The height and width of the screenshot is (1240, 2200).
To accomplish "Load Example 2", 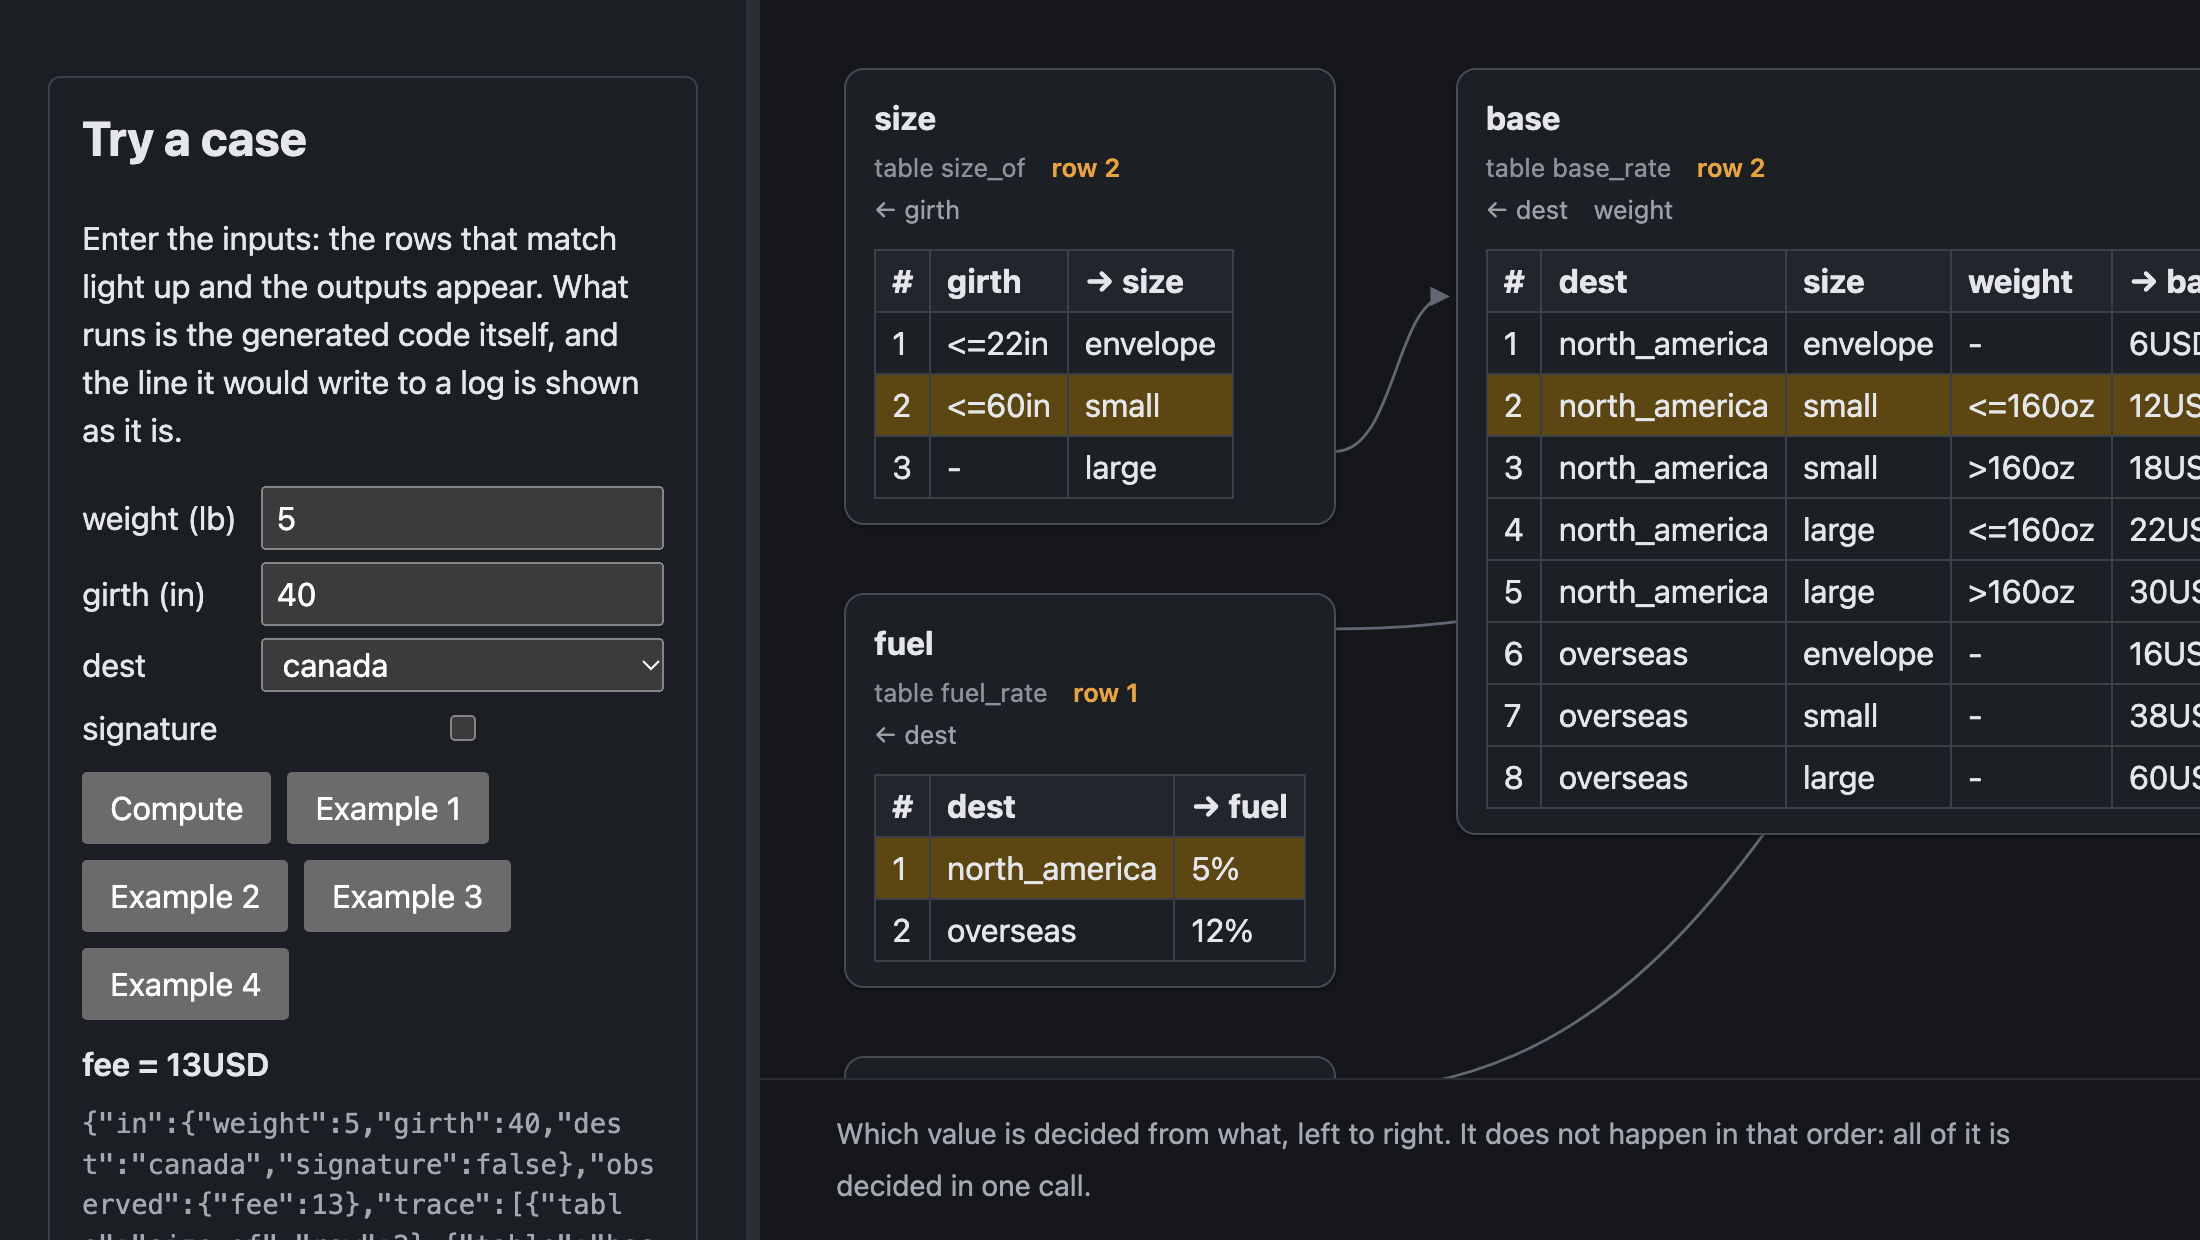I will (185, 896).
